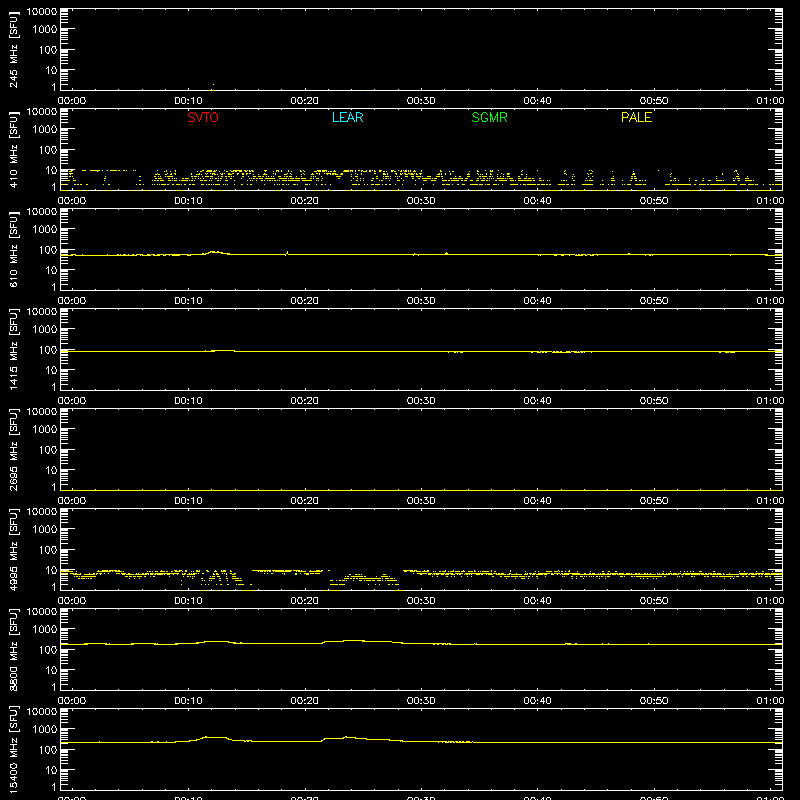
Task: Click 00:10 time label under 245 MHz plot
Action: tap(188, 101)
